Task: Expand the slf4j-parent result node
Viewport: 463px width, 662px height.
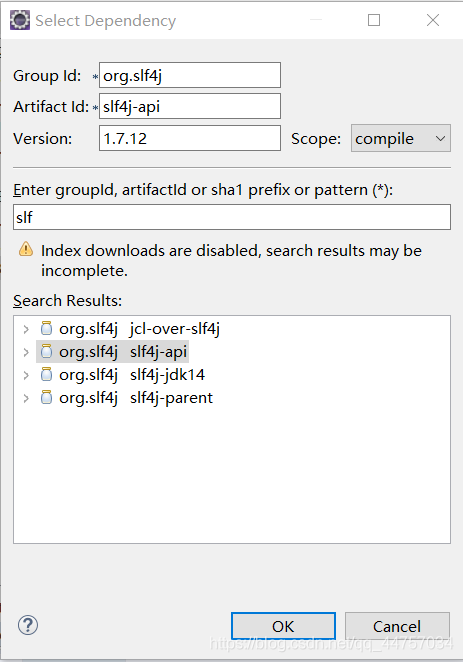Action: click(x=26, y=398)
